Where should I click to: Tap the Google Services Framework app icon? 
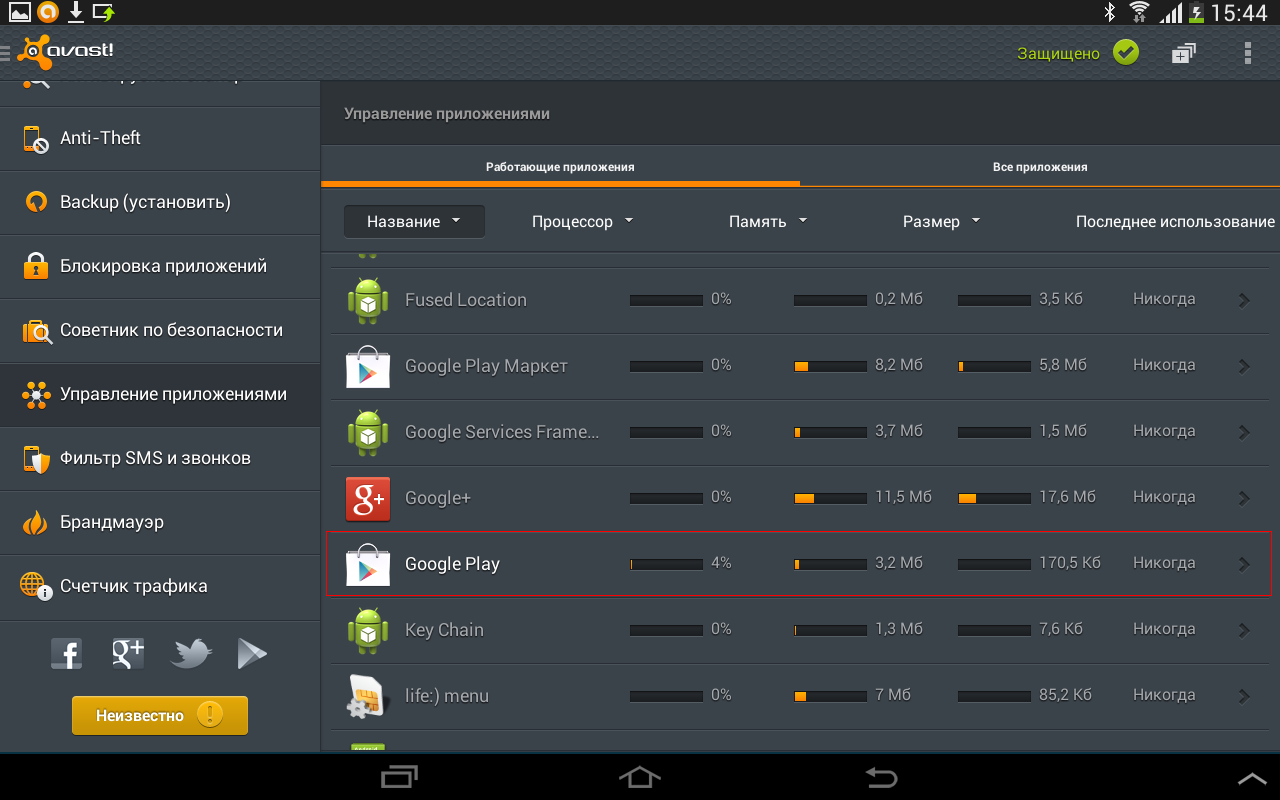click(367, 432)
